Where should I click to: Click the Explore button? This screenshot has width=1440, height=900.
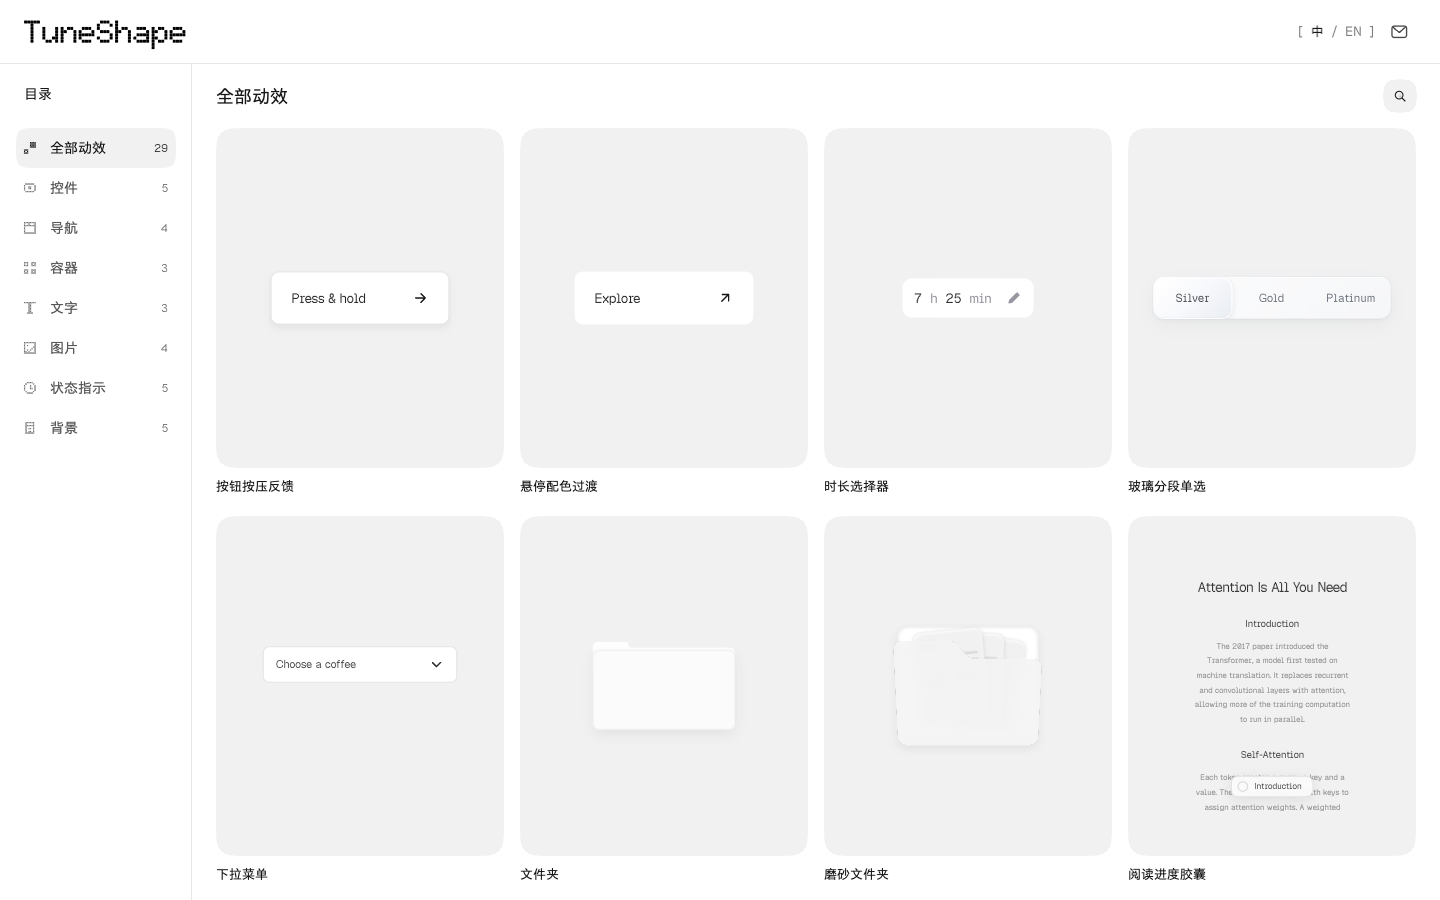coord(664,298)
